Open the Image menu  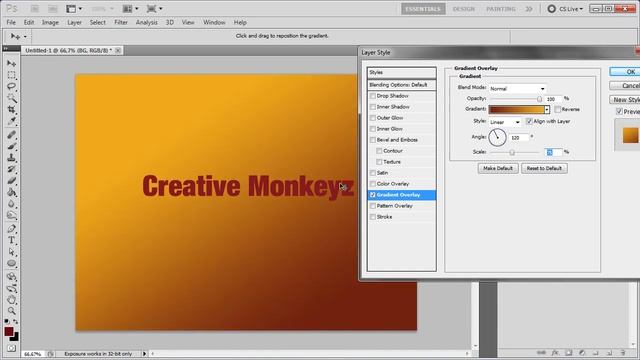50,22
